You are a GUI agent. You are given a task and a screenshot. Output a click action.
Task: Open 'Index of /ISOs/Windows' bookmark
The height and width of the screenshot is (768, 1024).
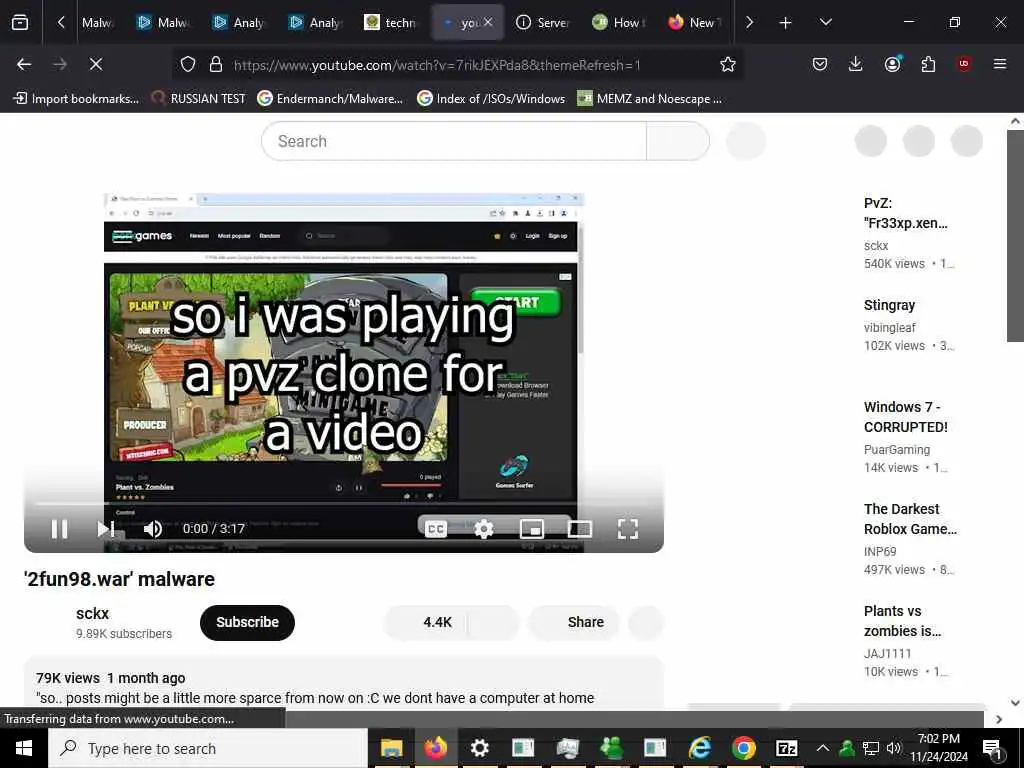point(491,99)
